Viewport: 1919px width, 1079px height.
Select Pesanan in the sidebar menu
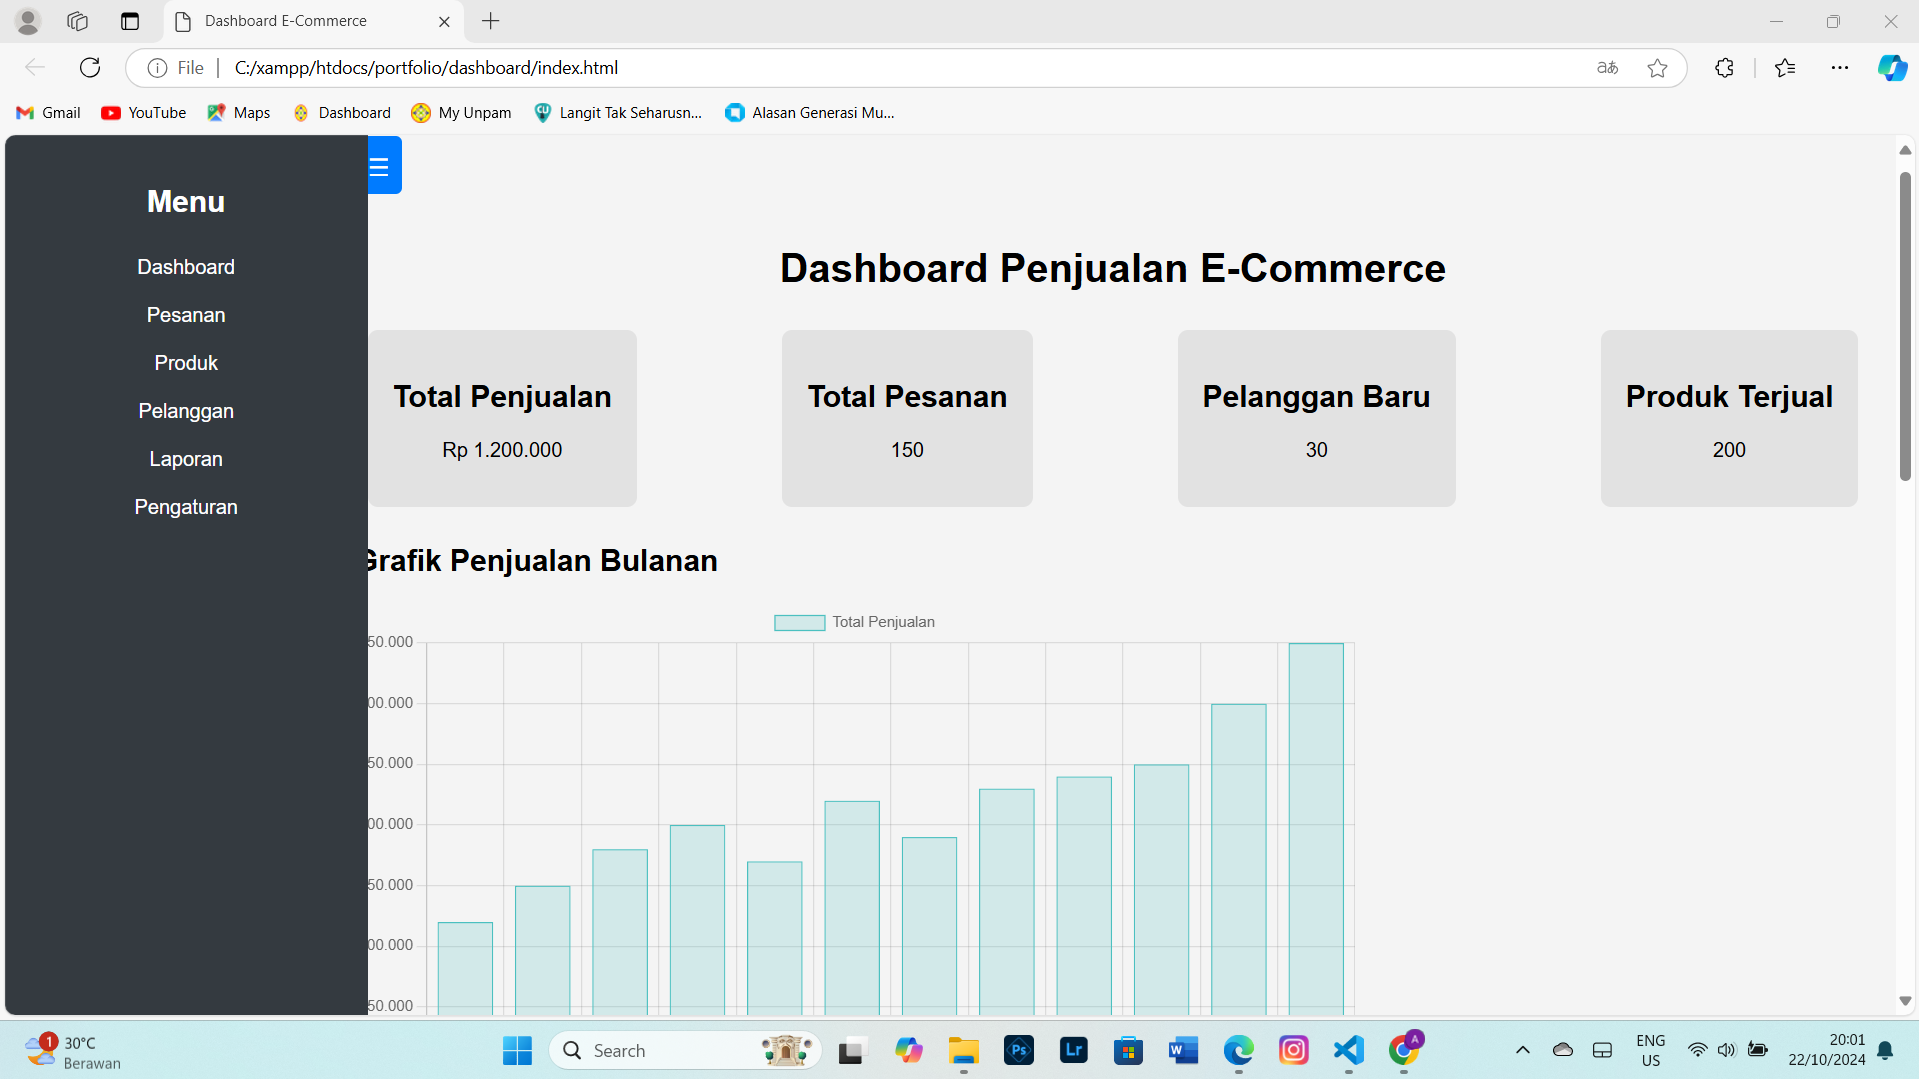pyautogui.click(x=185, y=314)
